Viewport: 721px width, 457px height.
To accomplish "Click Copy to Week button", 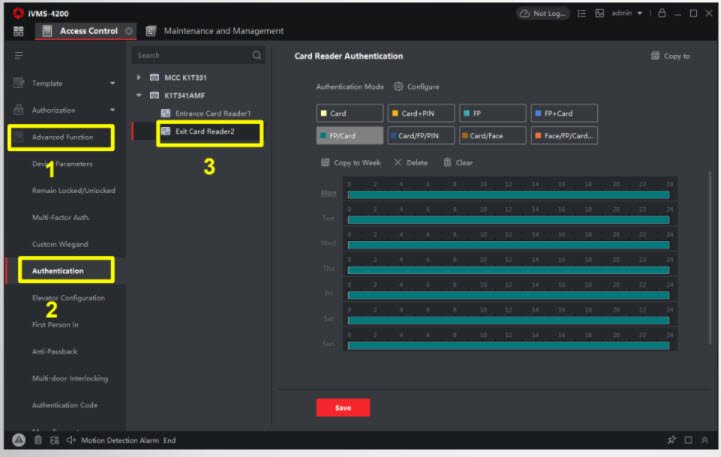I will [350, 162].
